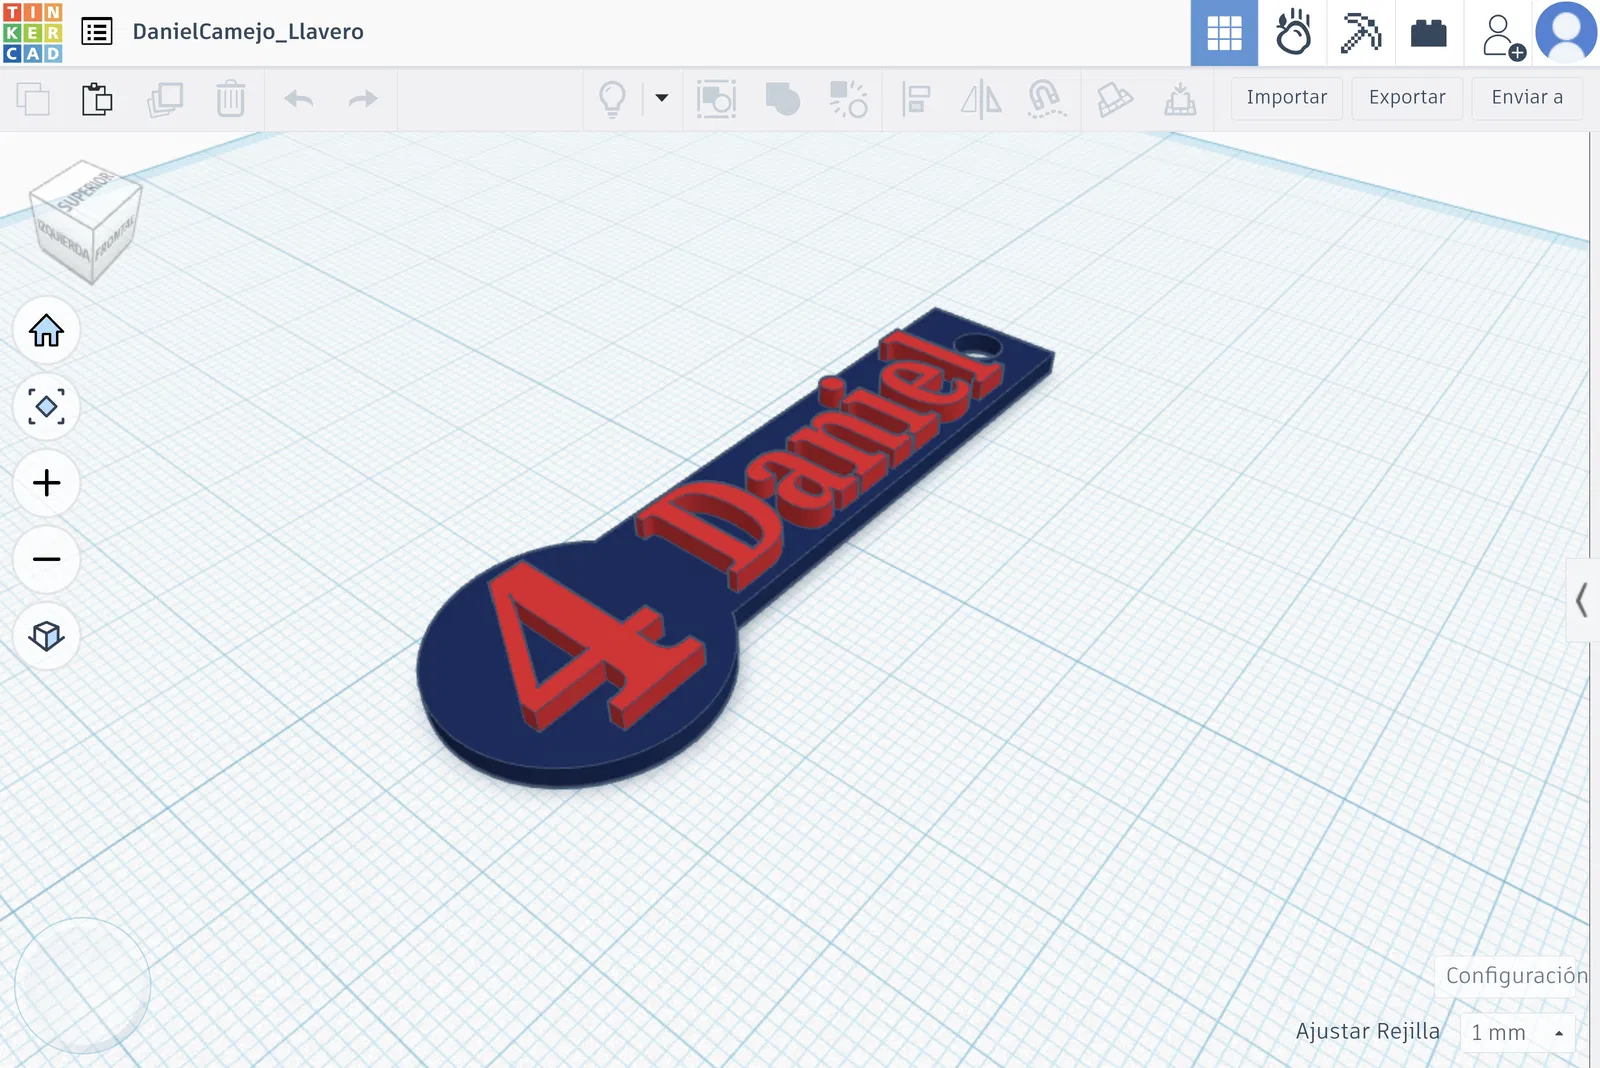This screenshot has height=1068, width=1600.
Task: Click the Mirror tool
Action: point(981,99)
